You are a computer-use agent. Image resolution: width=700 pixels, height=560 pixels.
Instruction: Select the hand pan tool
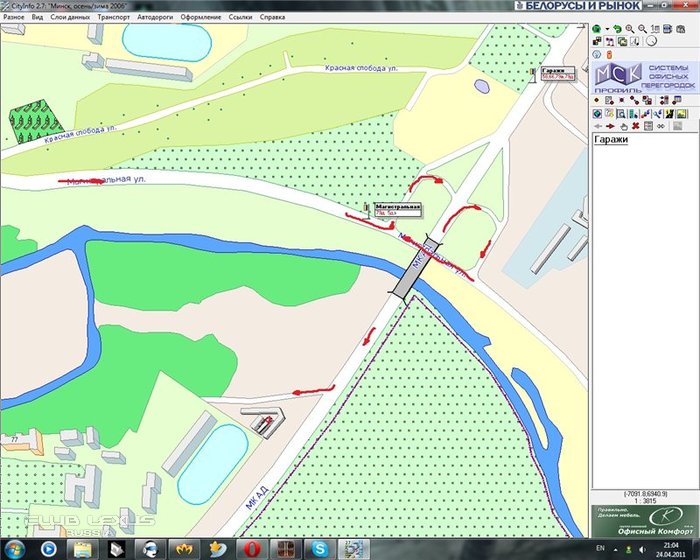click(622, 127)
